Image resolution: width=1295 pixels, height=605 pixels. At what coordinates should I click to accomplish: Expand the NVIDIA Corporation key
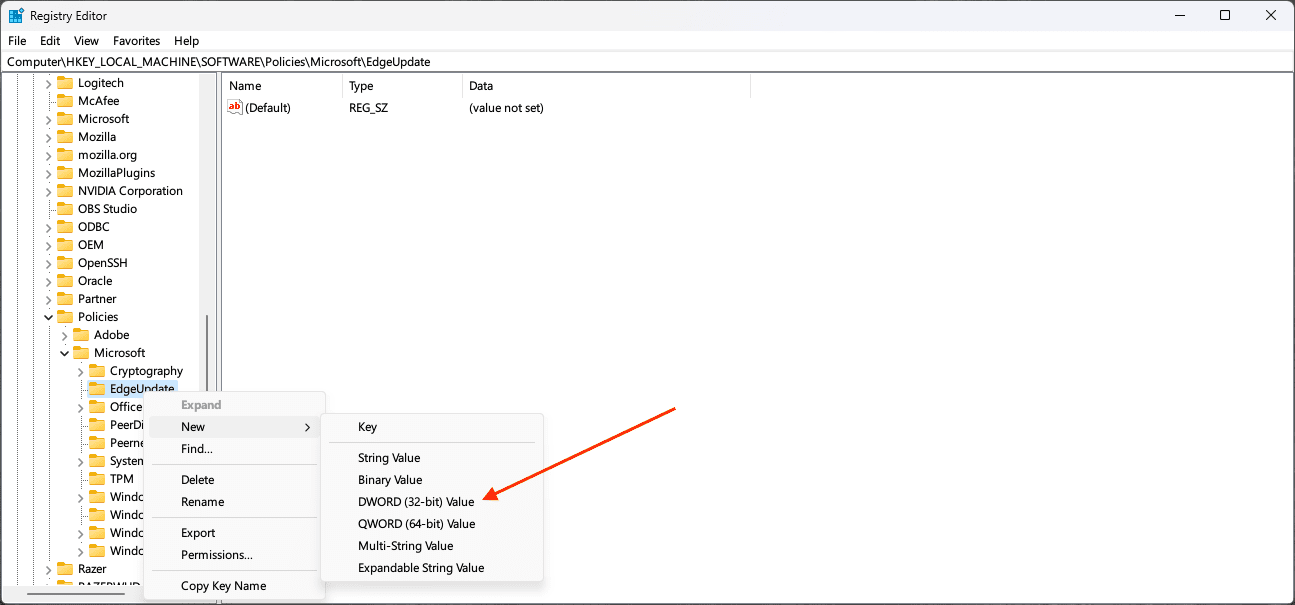[49, 191]
